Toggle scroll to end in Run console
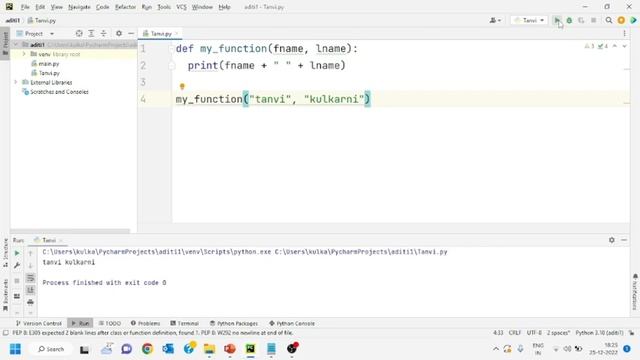640x360 pixels. pos(30,290)
